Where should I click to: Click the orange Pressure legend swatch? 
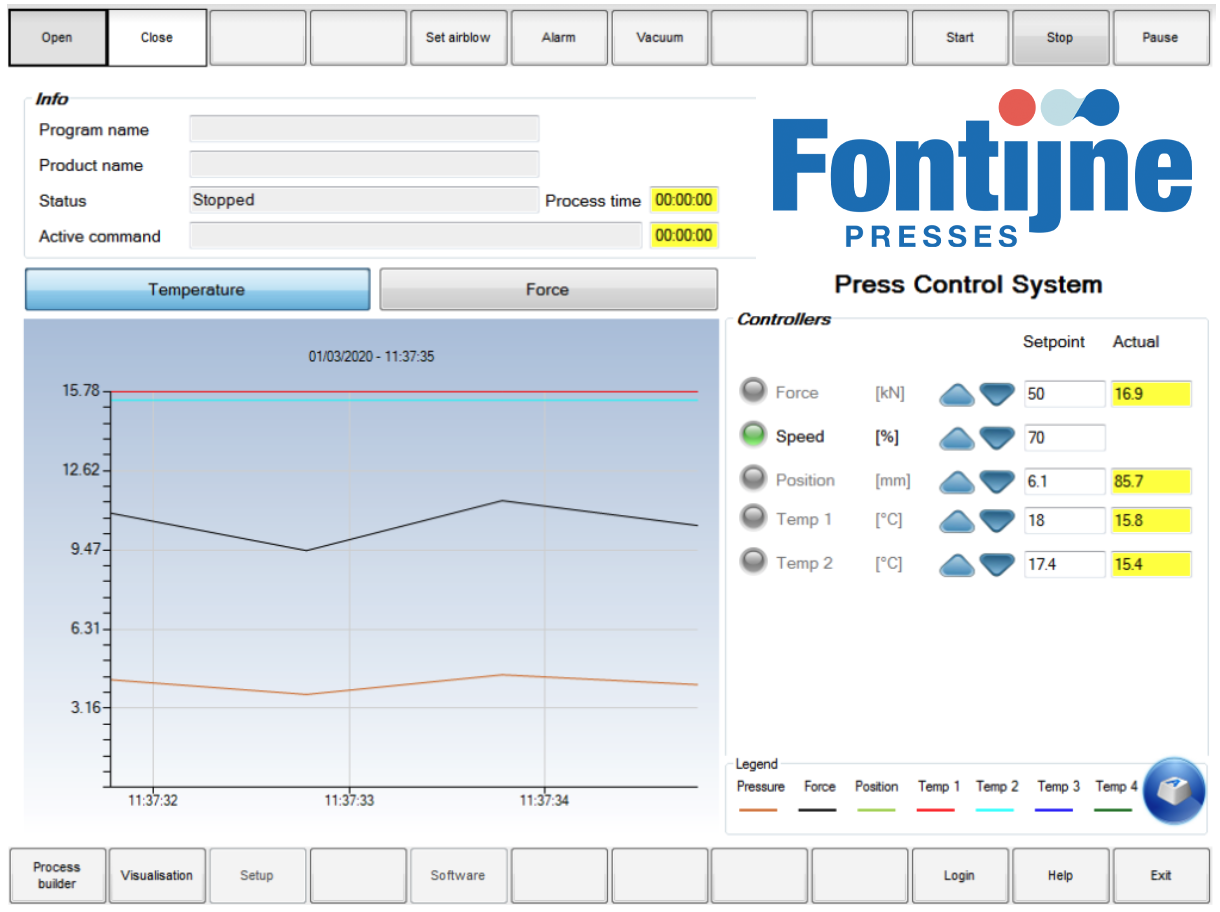pos(758,810)
